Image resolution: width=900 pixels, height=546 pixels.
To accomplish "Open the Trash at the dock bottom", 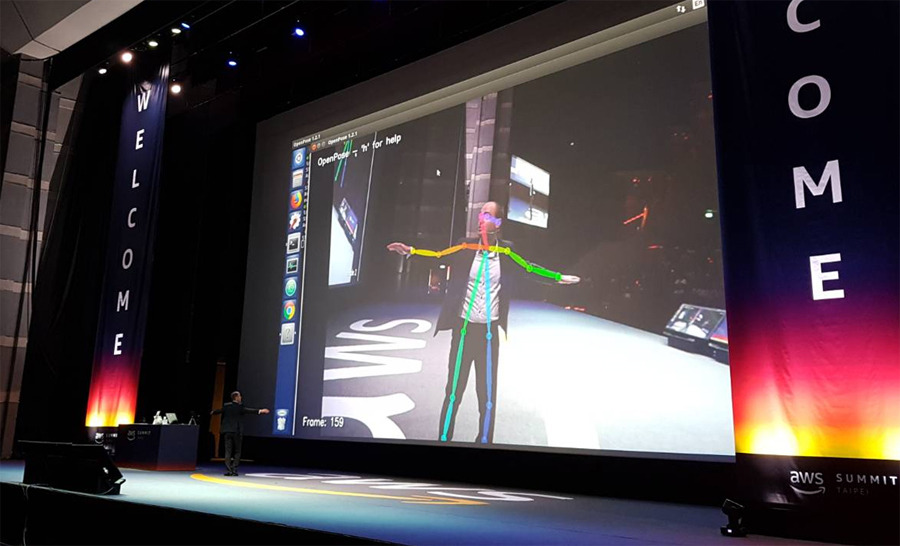I will (x=281, y=420).
